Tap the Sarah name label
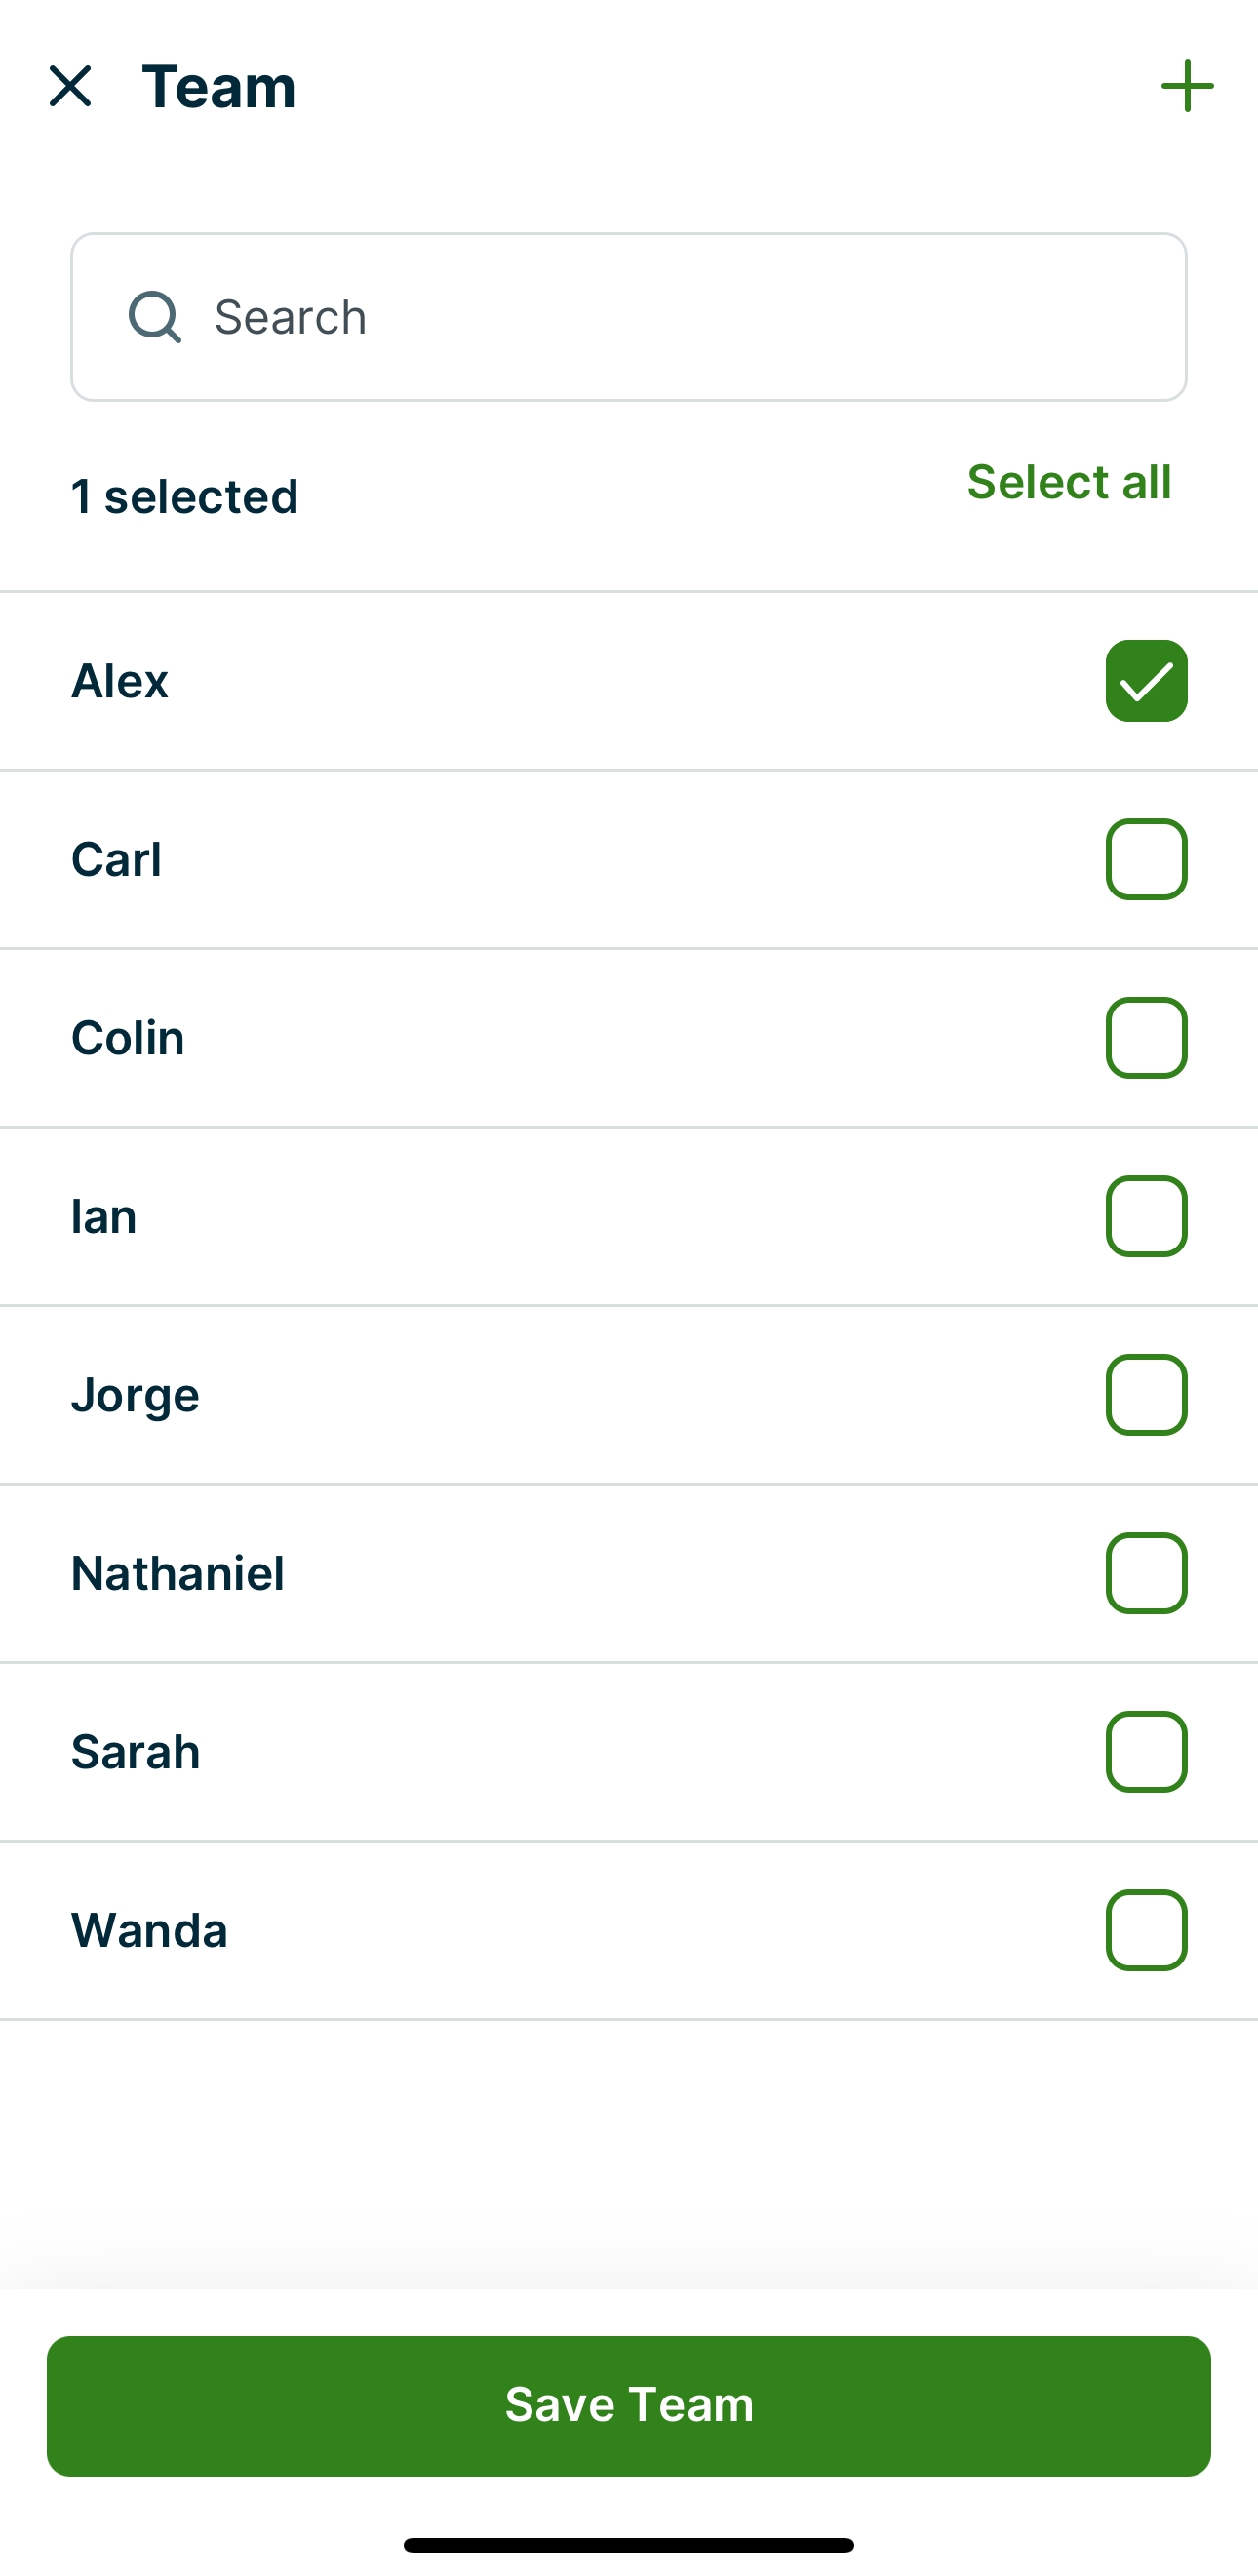 [135, 1752]
